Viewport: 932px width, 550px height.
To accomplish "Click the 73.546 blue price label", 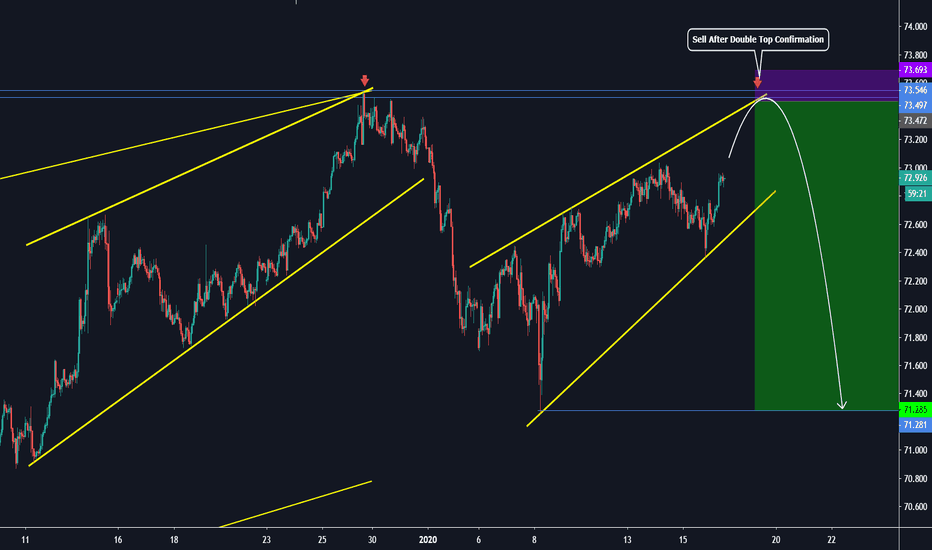I will (915, 90).
